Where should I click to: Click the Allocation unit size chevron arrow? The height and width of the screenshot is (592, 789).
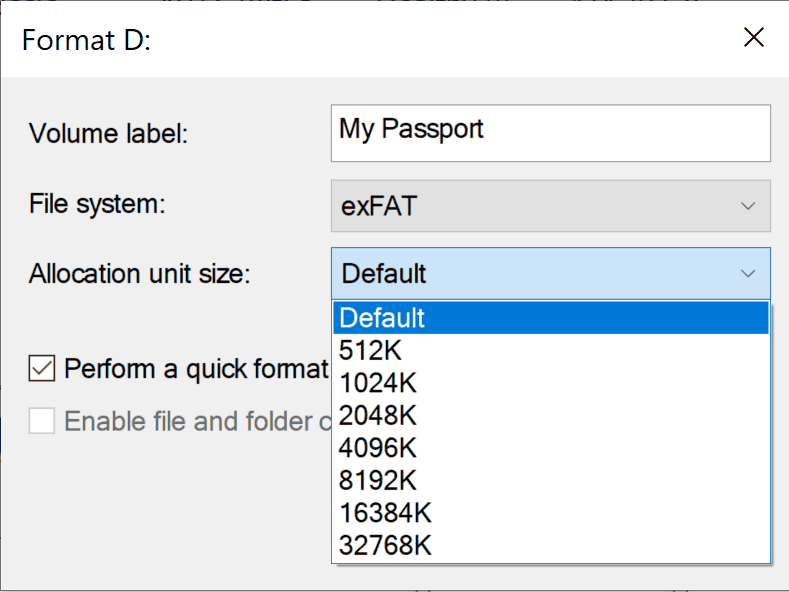point(748,273)
